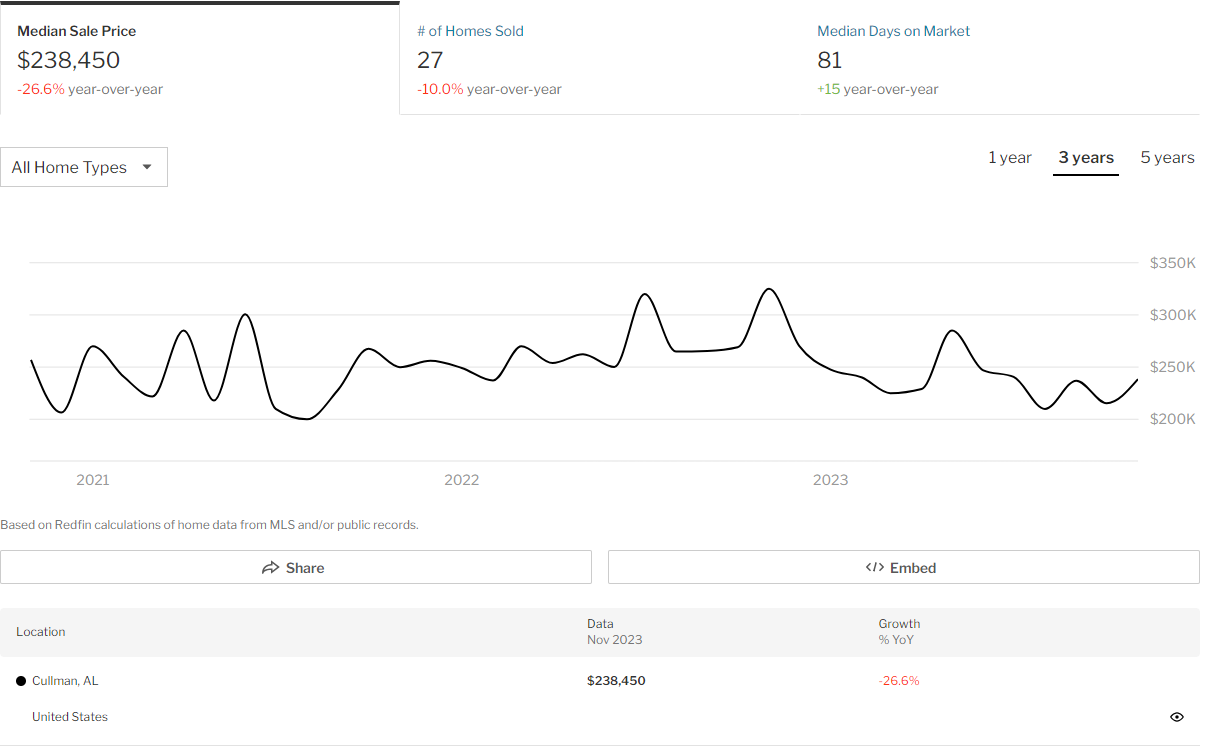Viewport: 1221px width, 750px height.
Task: Click the 2022 label on chart axis
Action: (x=461, y=480)
